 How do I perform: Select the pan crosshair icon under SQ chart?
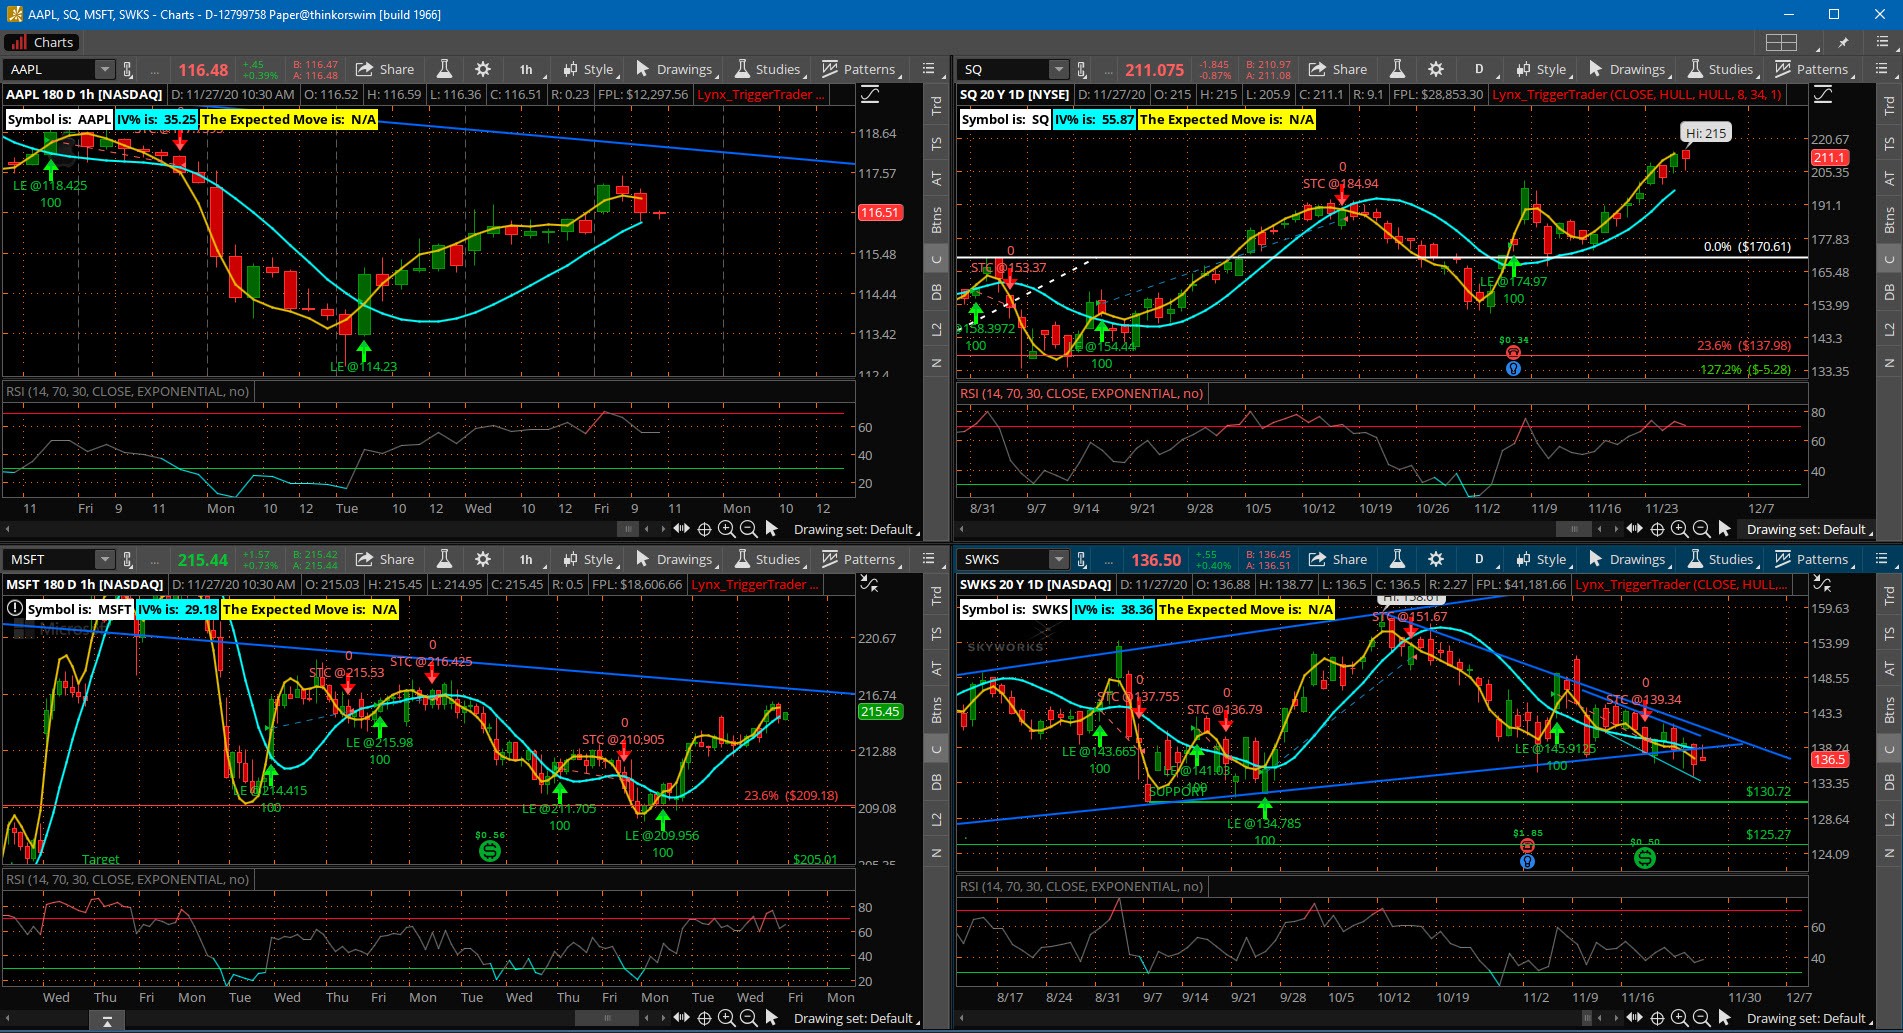(1657, 529)
